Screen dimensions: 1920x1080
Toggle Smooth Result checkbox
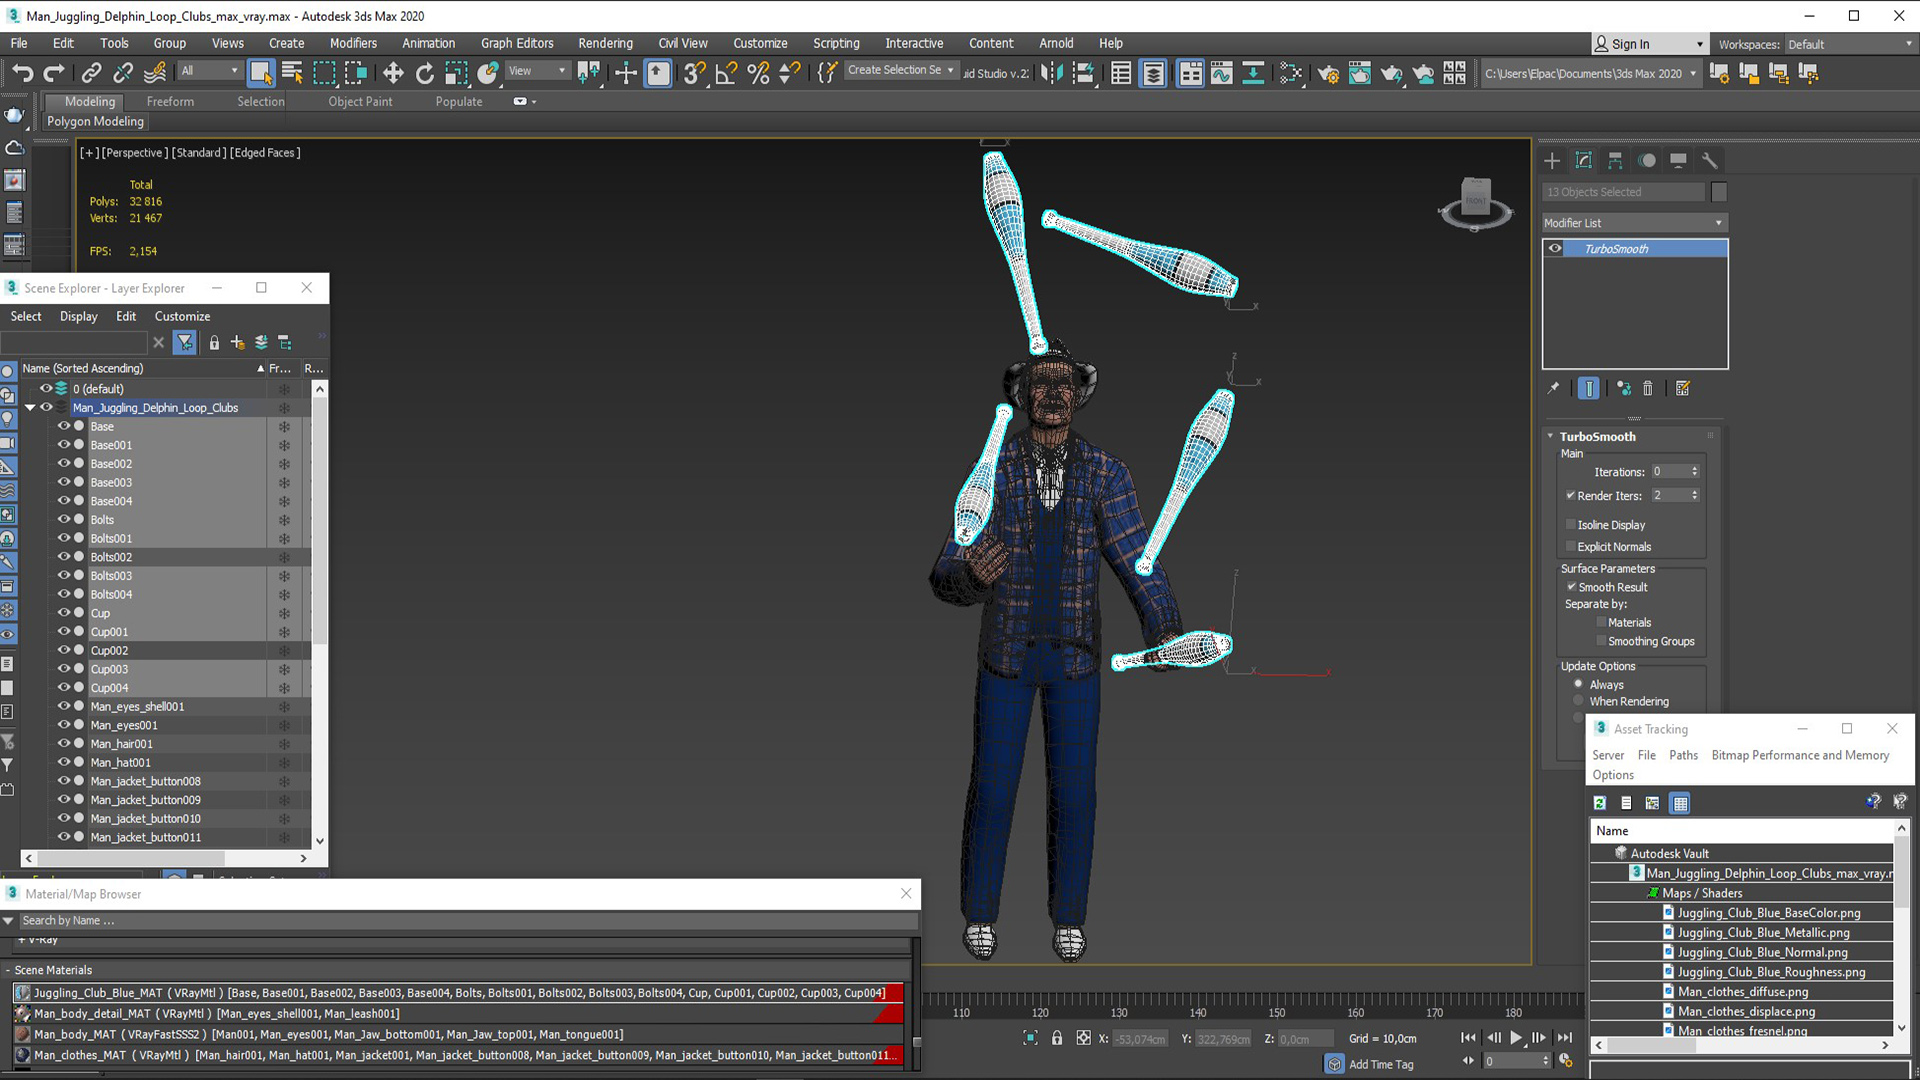coord(1571,587)
